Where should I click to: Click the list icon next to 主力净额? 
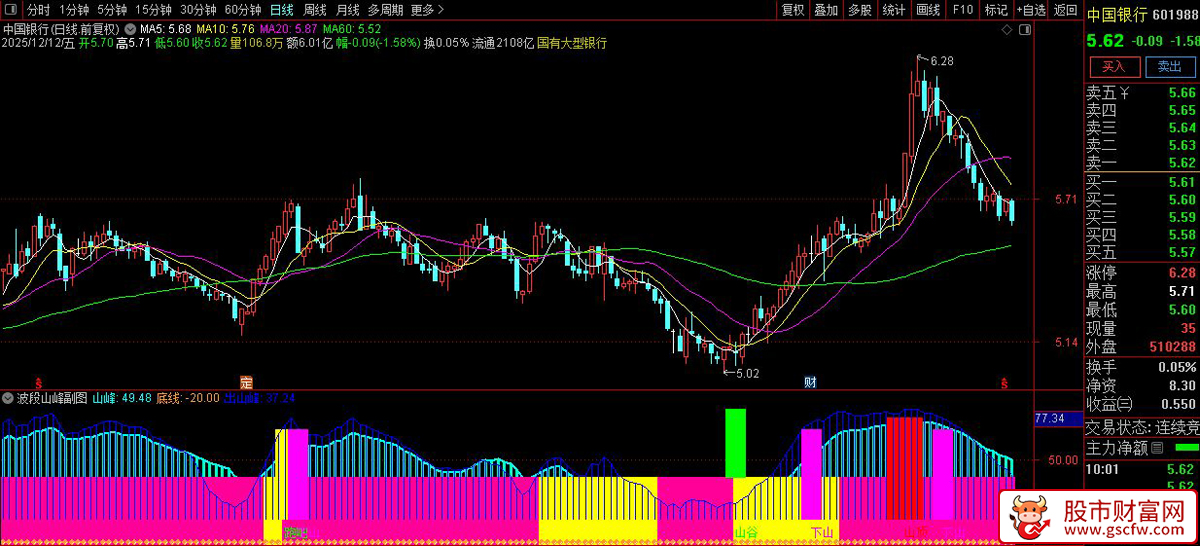(1157, 446)
